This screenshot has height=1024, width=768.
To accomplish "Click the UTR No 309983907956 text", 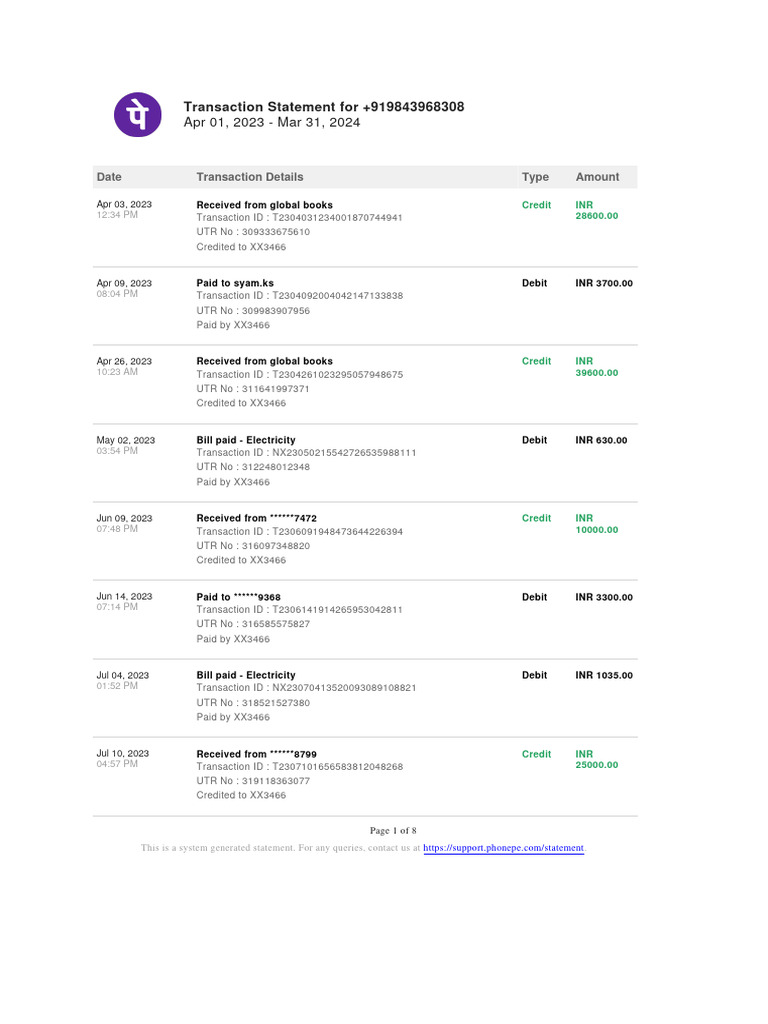I will point(253,311).
